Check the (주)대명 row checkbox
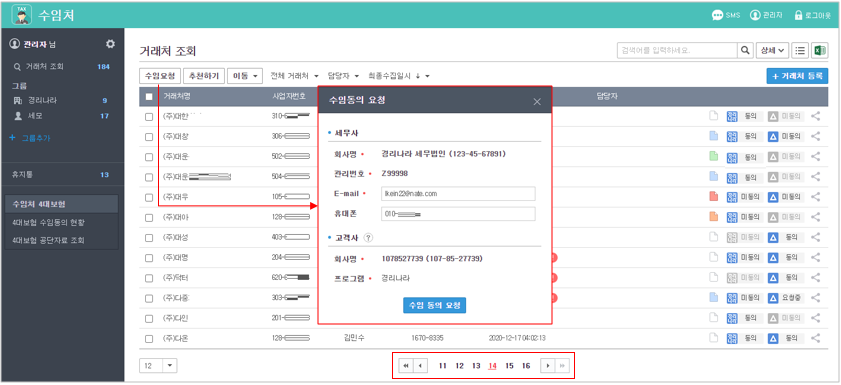Image resolution: width=841 pixels, height=385 pixels. click(149, 258)
